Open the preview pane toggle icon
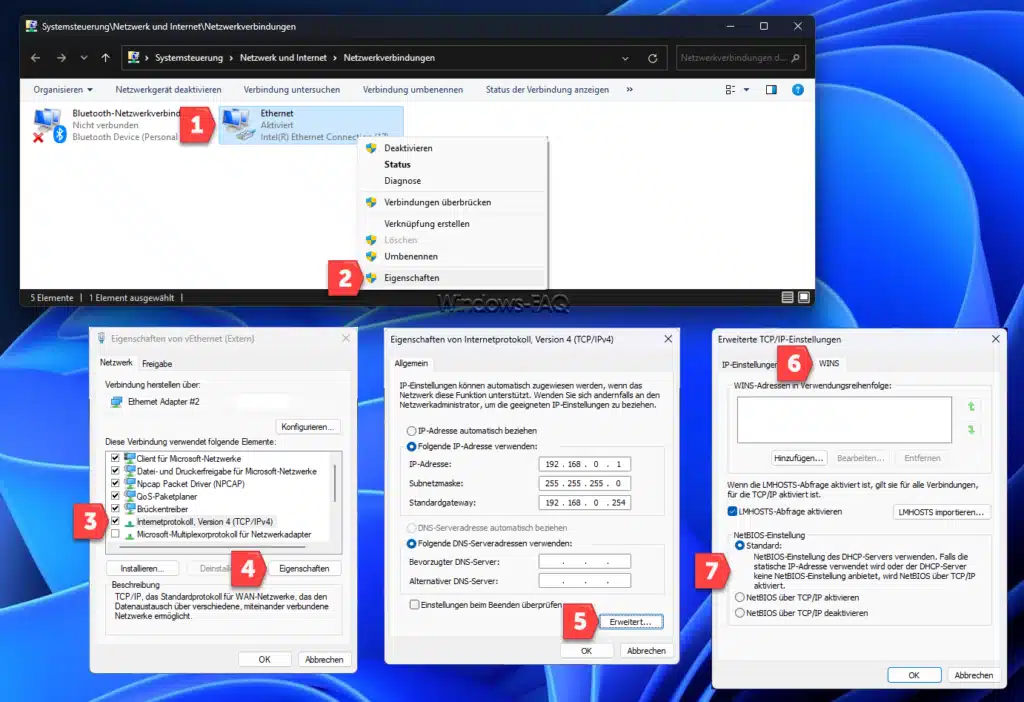The image size is (1024, 702). click(x=771, y=89)
